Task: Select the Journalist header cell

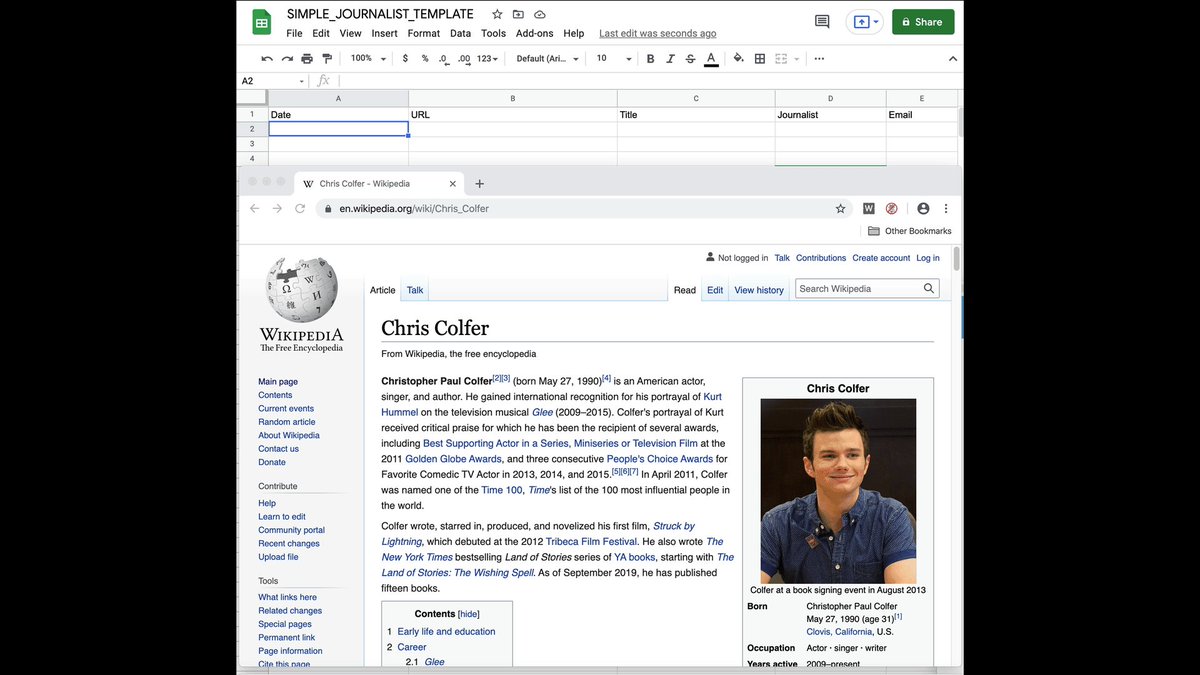Action: click(x=831, y=115)
